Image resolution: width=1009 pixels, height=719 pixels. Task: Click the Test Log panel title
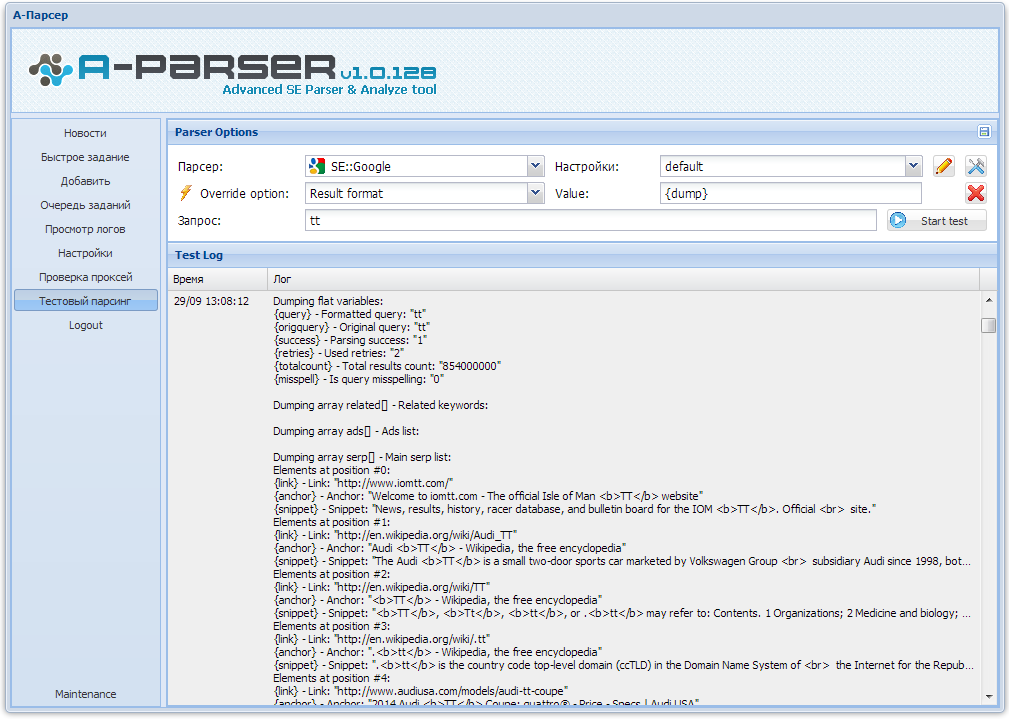click(x=199, y=255)
